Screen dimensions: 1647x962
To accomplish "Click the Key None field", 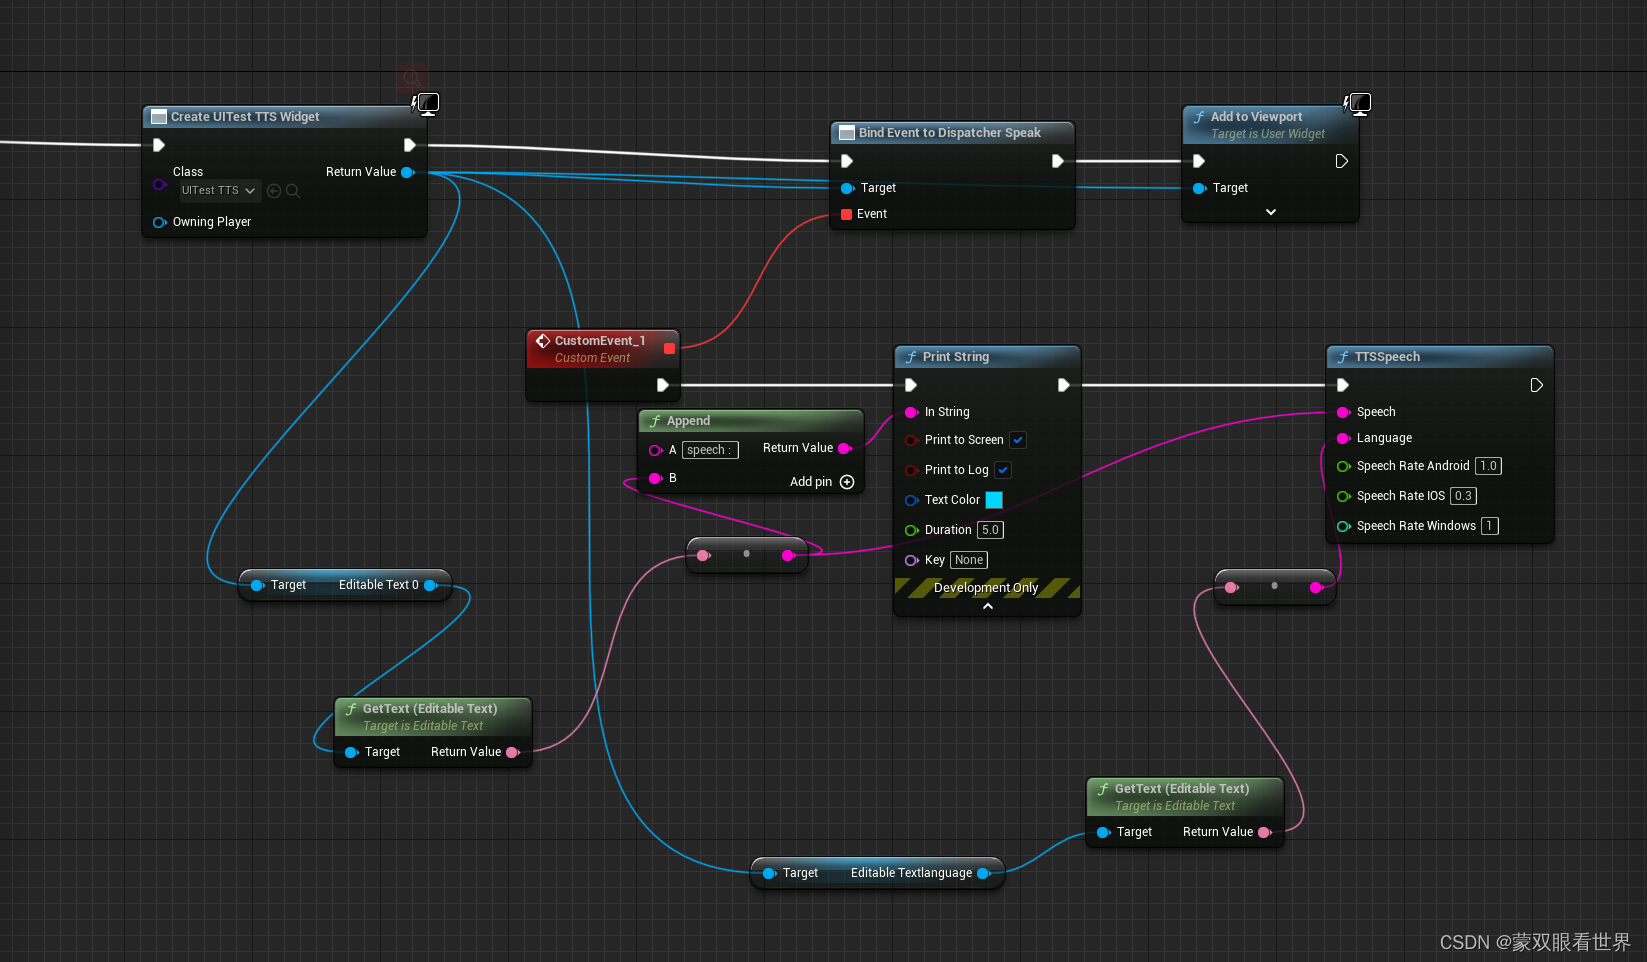I will pos(969,560).
